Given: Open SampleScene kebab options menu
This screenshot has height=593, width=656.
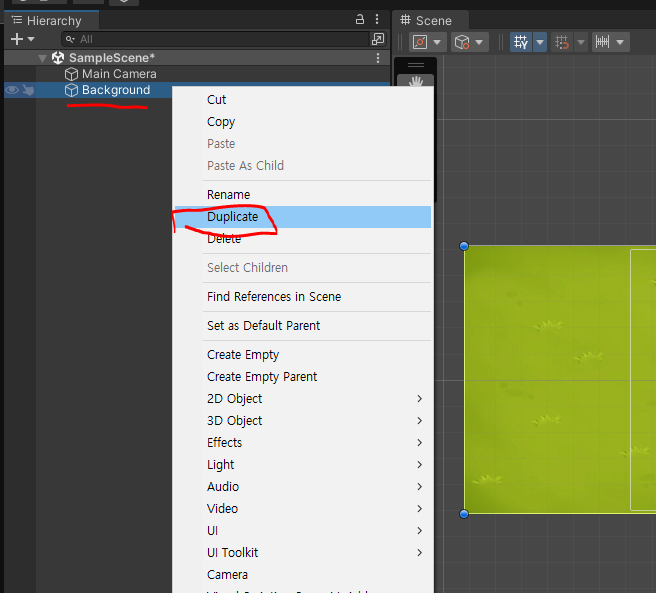Looking at the screenshot, I should coord(378,58).
